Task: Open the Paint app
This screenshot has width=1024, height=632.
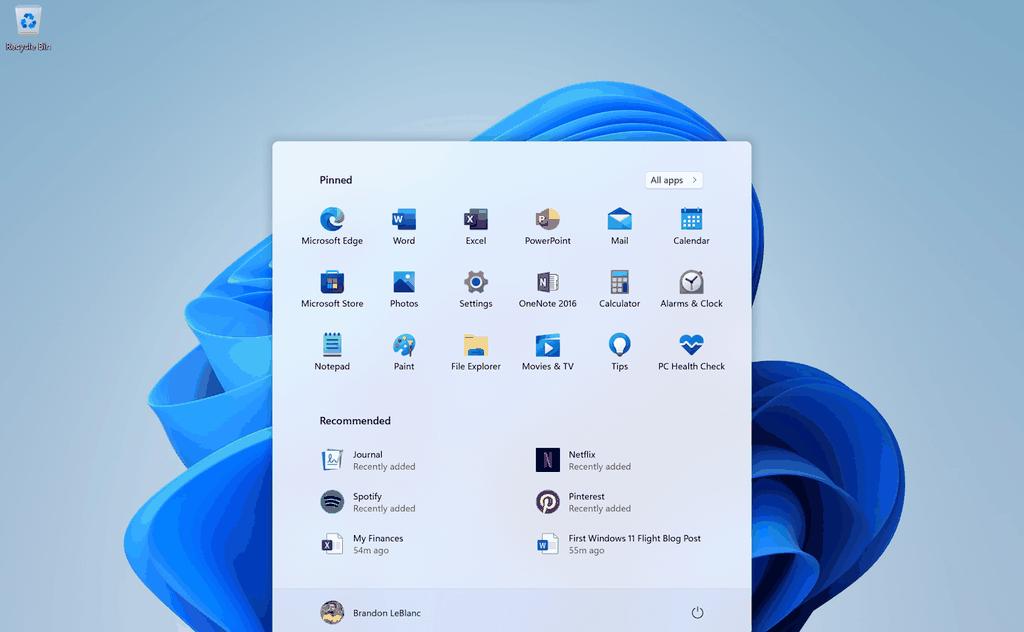Action: [x=404, y=351]
